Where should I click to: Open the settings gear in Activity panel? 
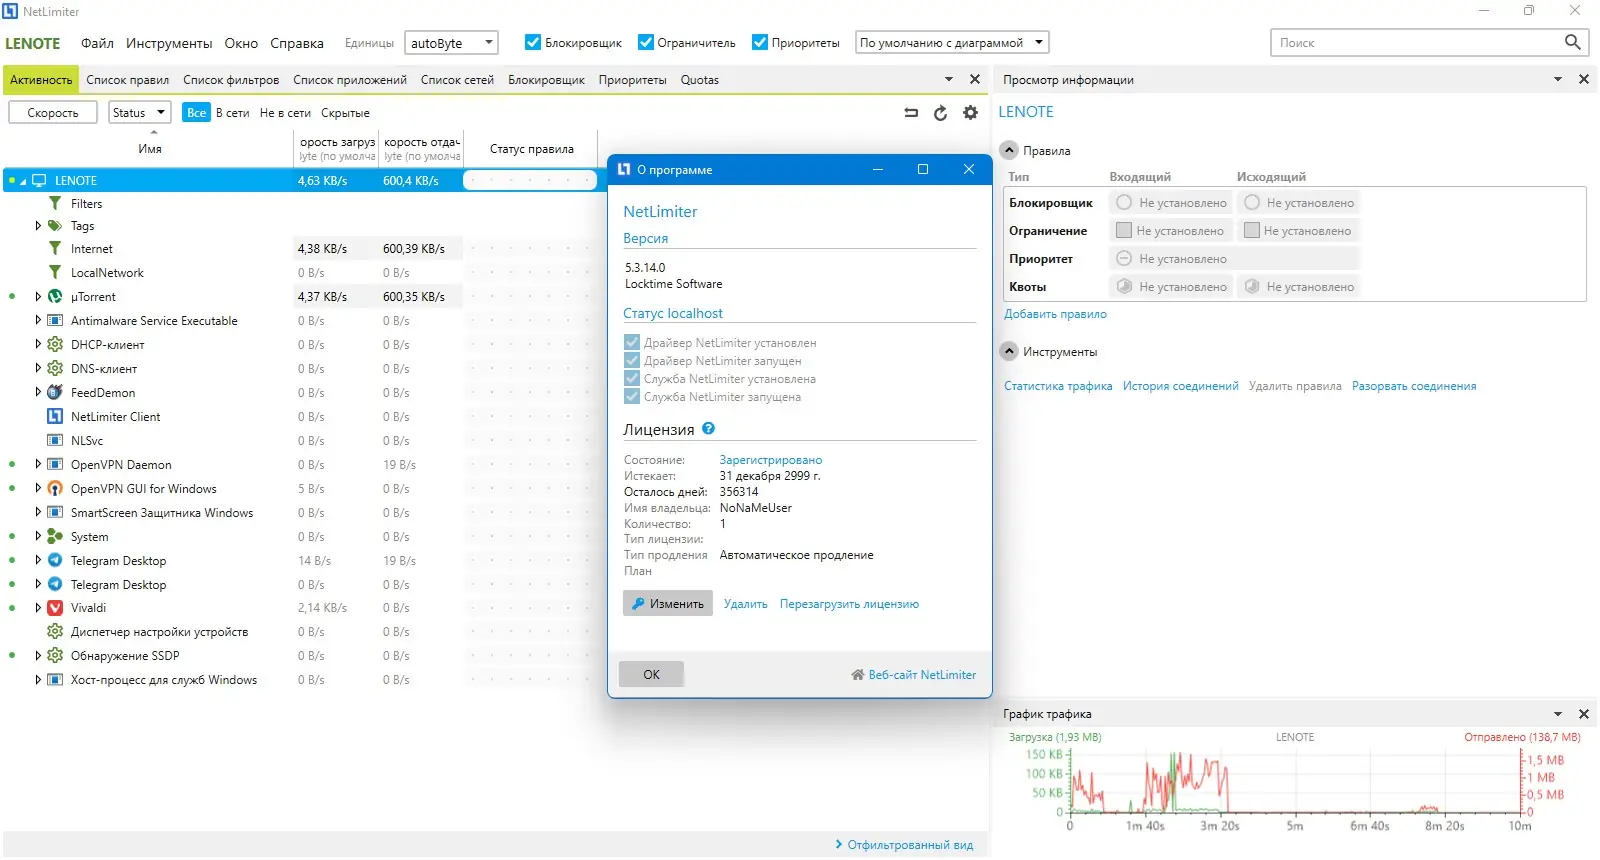pos(970,113)
